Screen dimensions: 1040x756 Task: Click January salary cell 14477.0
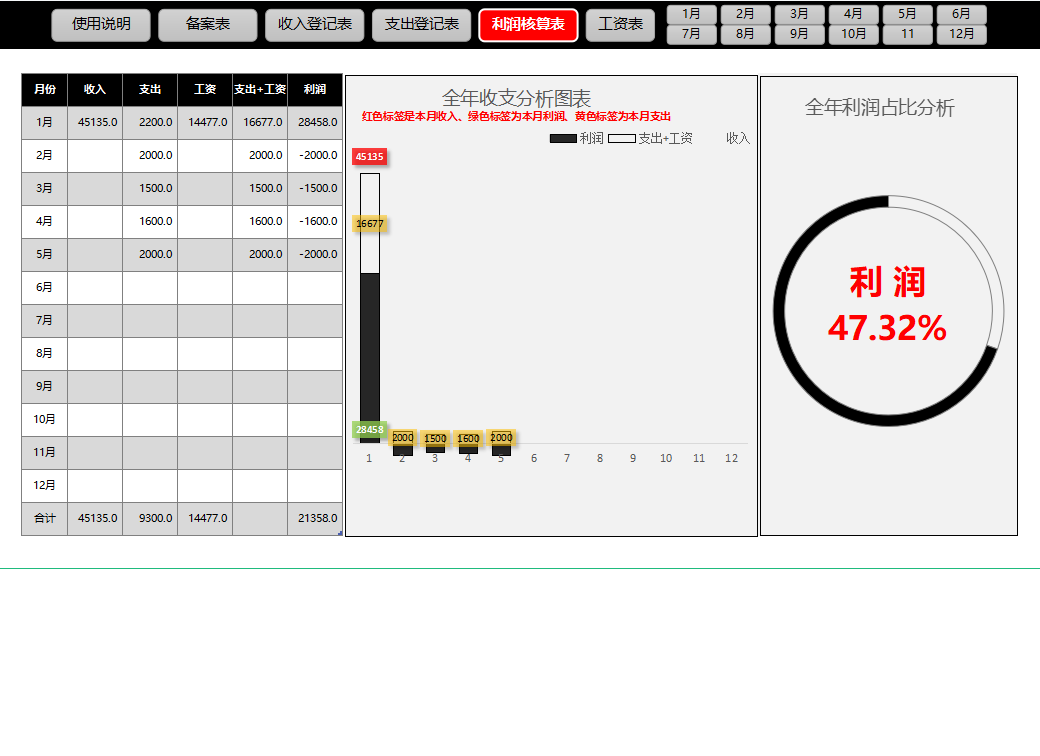tap(205, 123)
